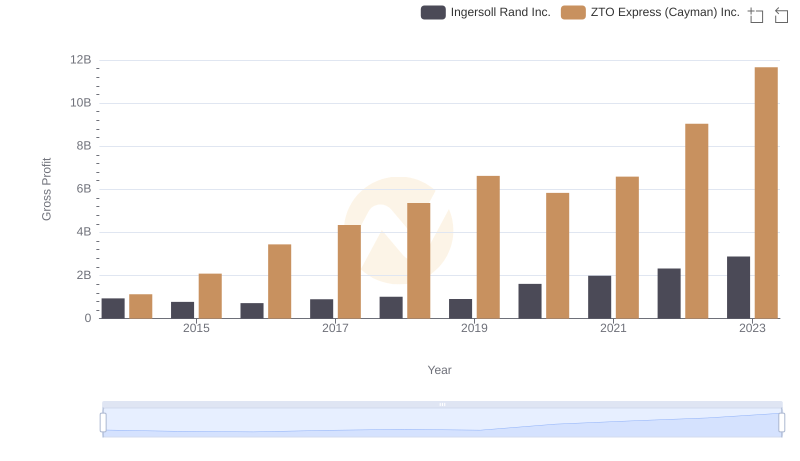
Task: Click the Gross Profit axis title
Action: click(46, 189)
